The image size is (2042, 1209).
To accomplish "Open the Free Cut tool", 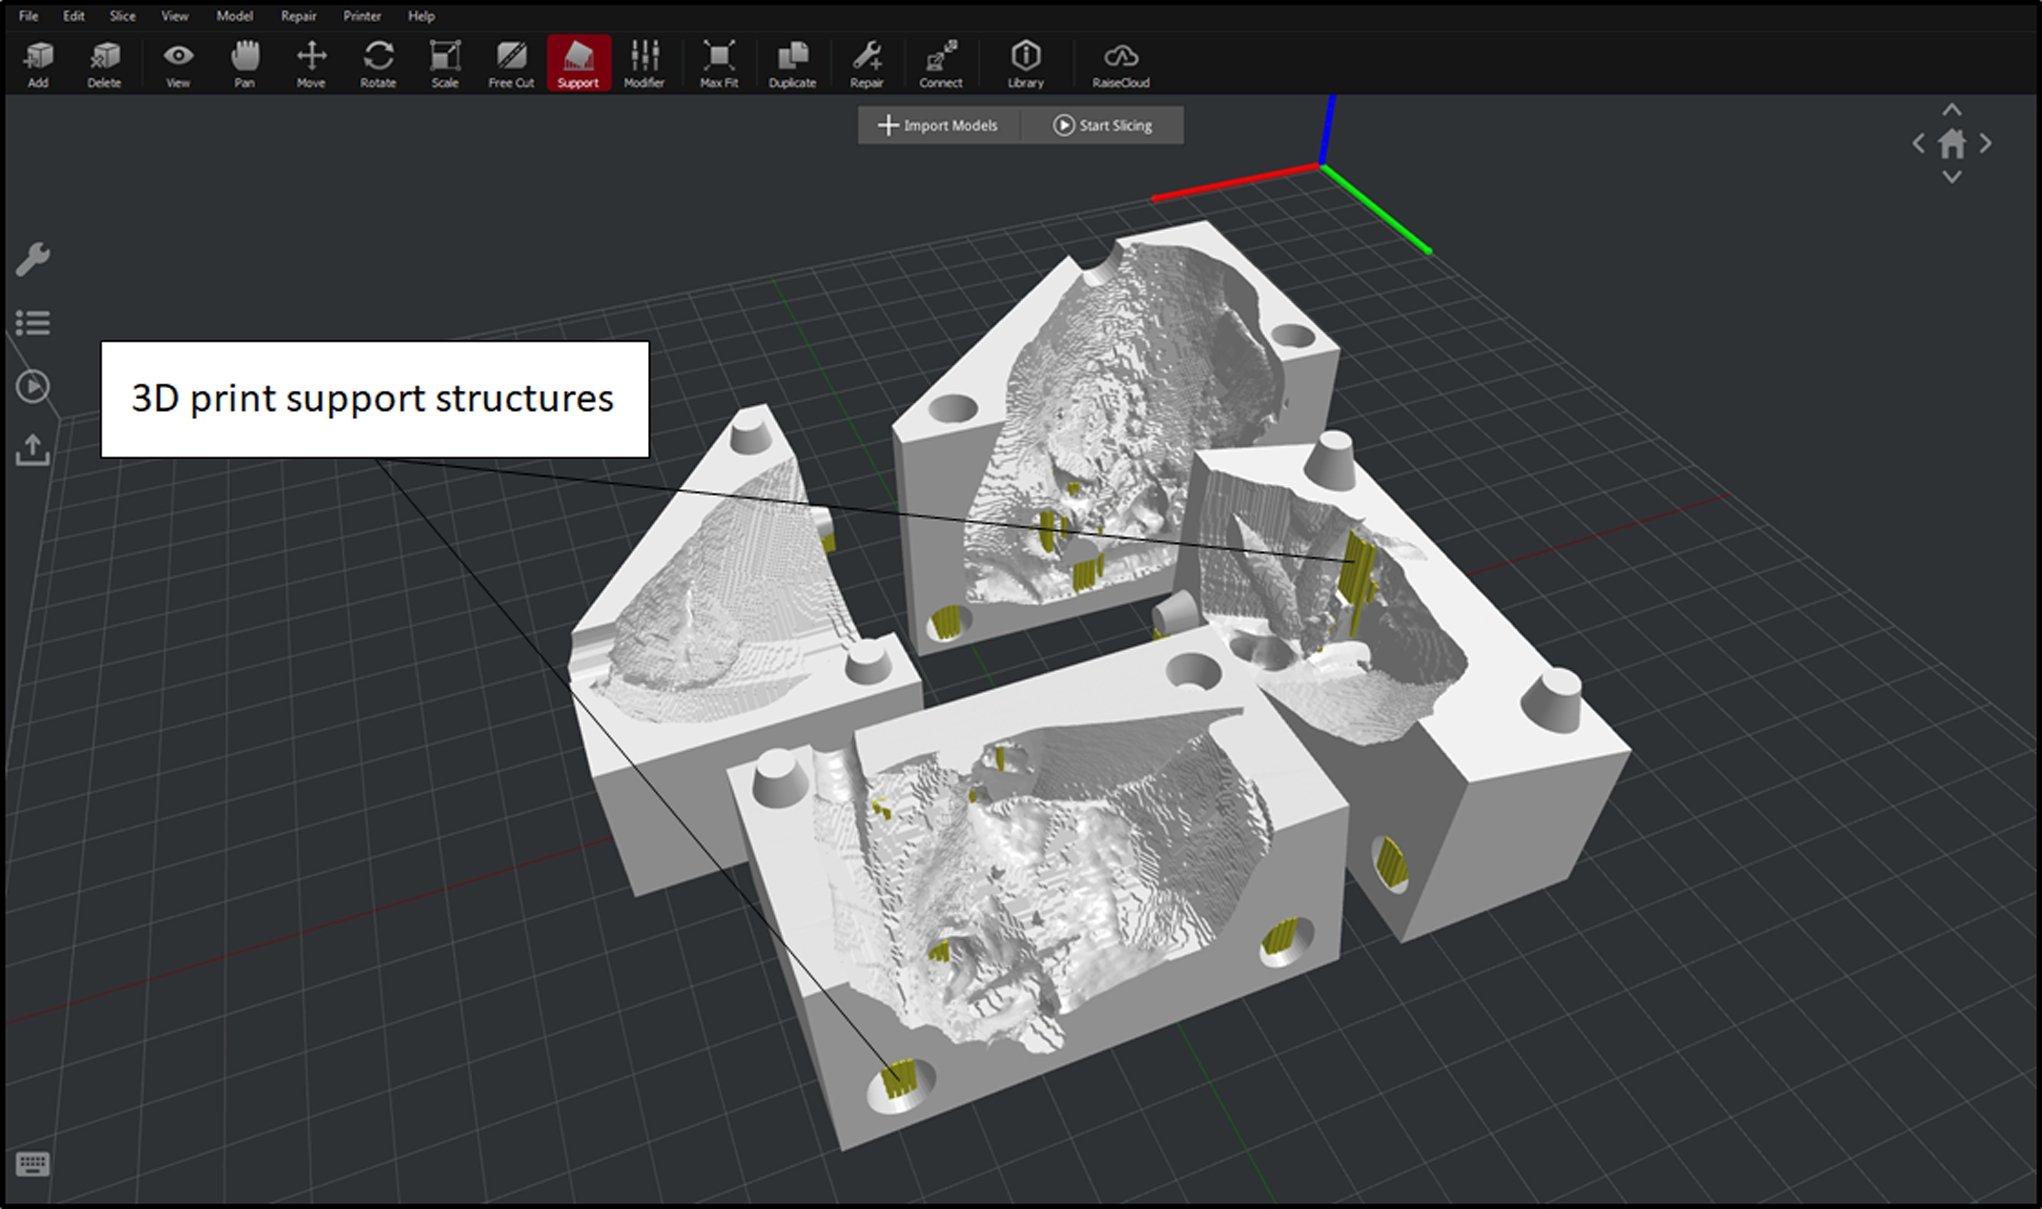I will pos(511,62).
